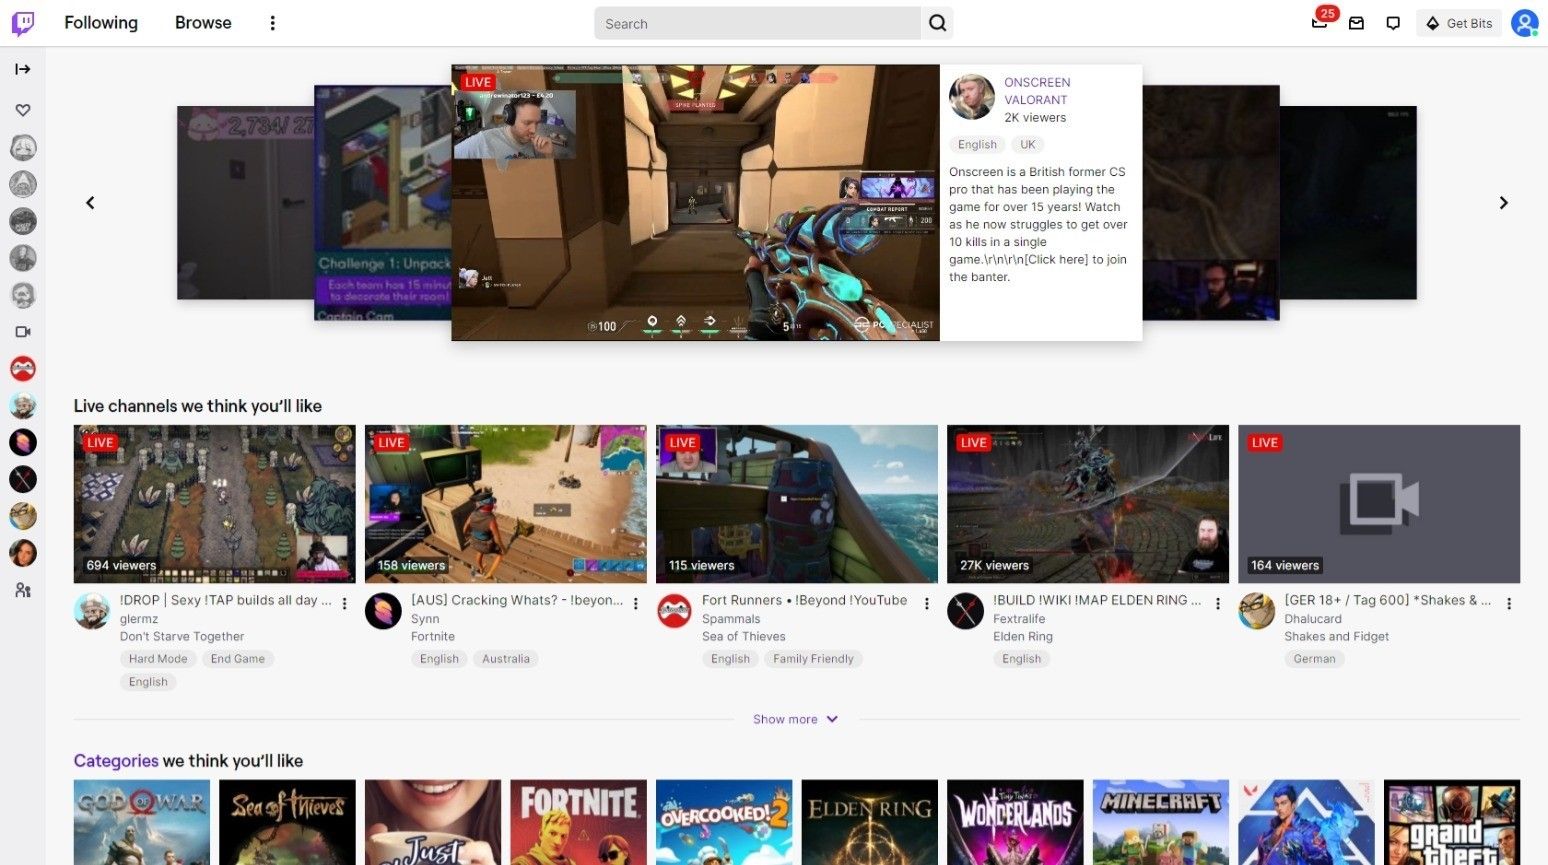This screenshot has width=1548, height=865.
Task: Play the featured live Valorant stream
Action: point(695,203)
